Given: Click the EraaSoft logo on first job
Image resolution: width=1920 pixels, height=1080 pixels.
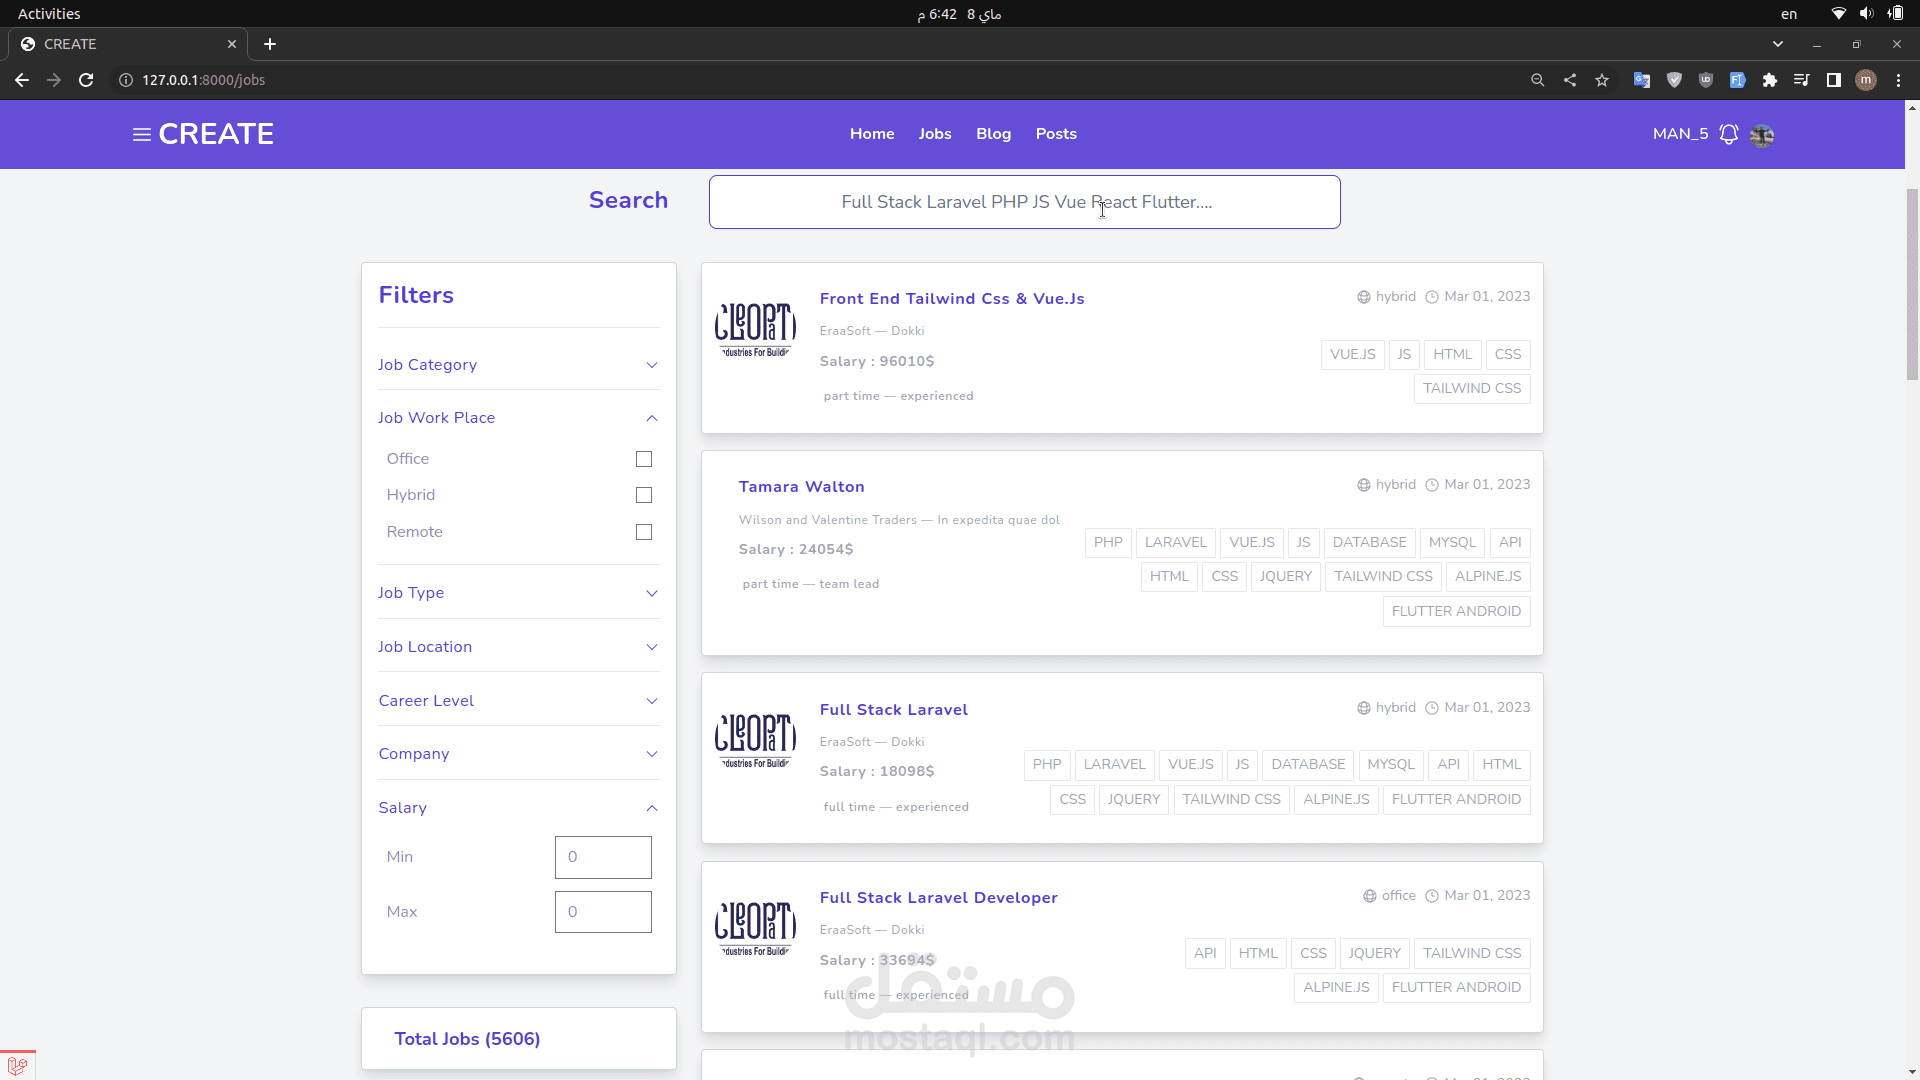Looking at the screenshot, I should point(755,330).
